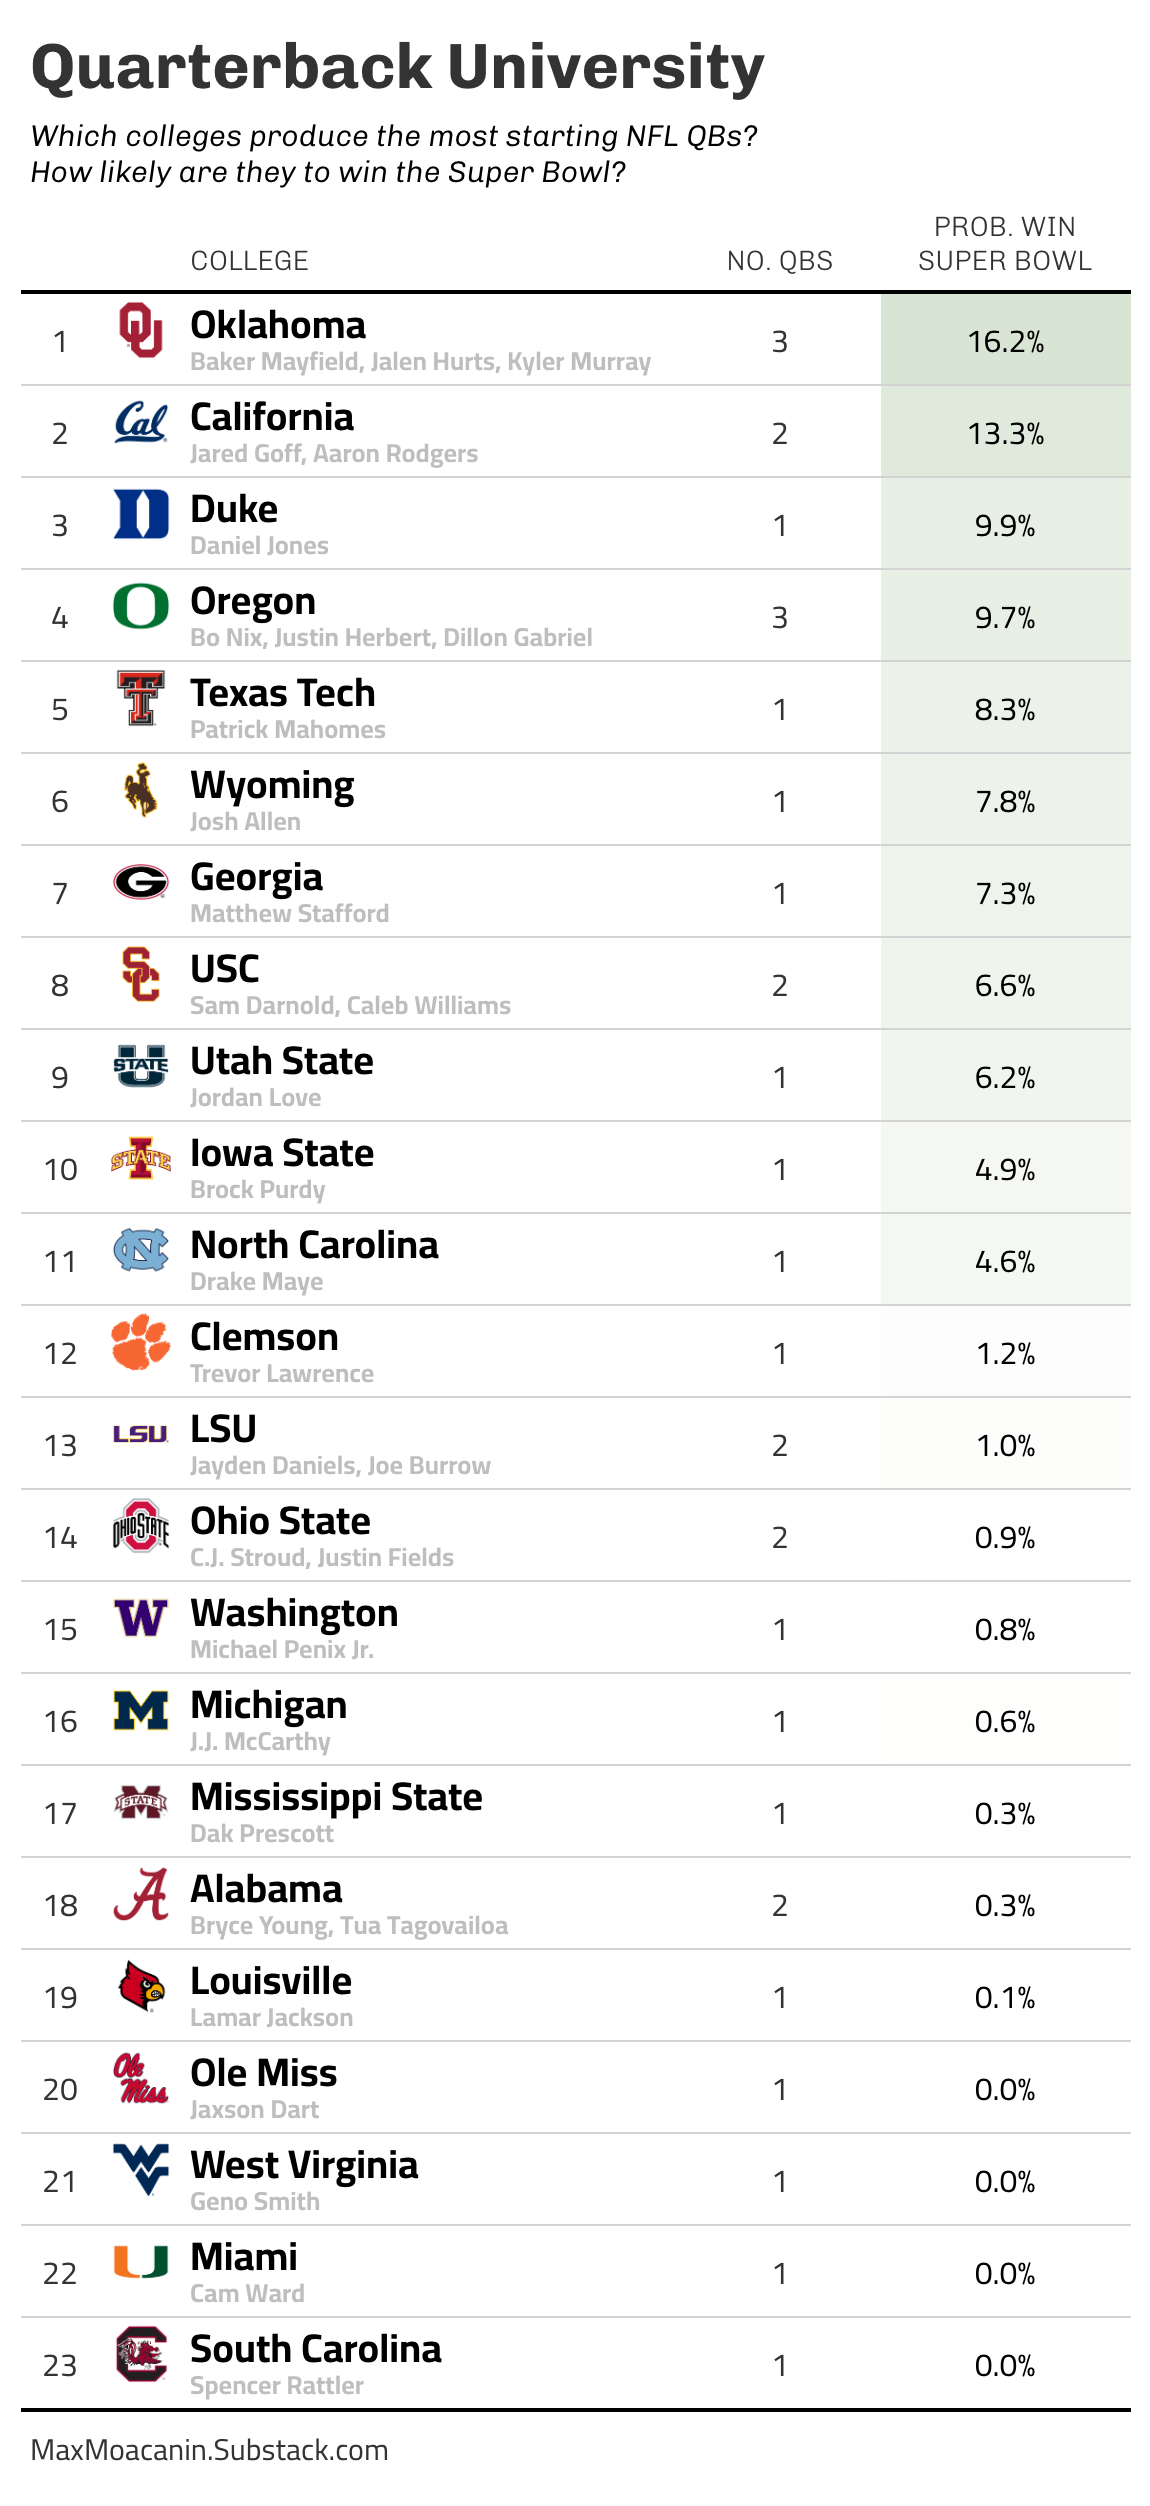Click the Mississippi State college name
The height and width of the screenshot is (2506, 1150).
coord(336,1797)
